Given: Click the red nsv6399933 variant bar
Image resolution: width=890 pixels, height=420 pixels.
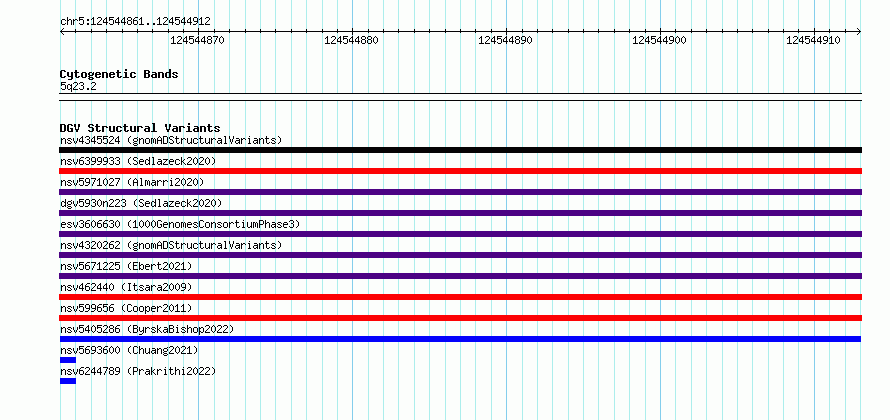Looking at the screenshot, I should click(x=460, y=171).
